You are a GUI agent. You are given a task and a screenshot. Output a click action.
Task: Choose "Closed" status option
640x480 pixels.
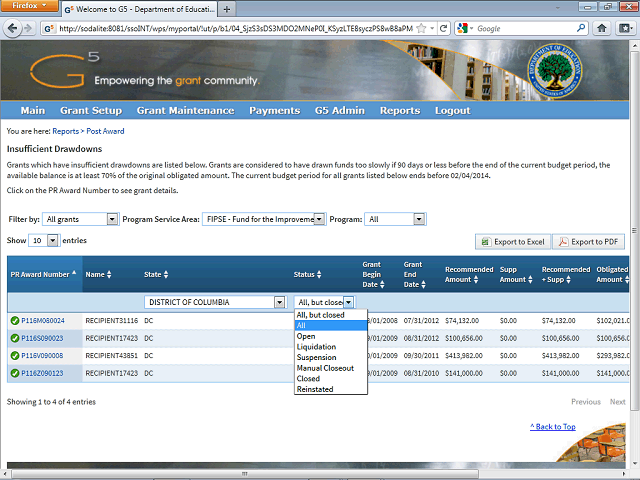point(331,379)
